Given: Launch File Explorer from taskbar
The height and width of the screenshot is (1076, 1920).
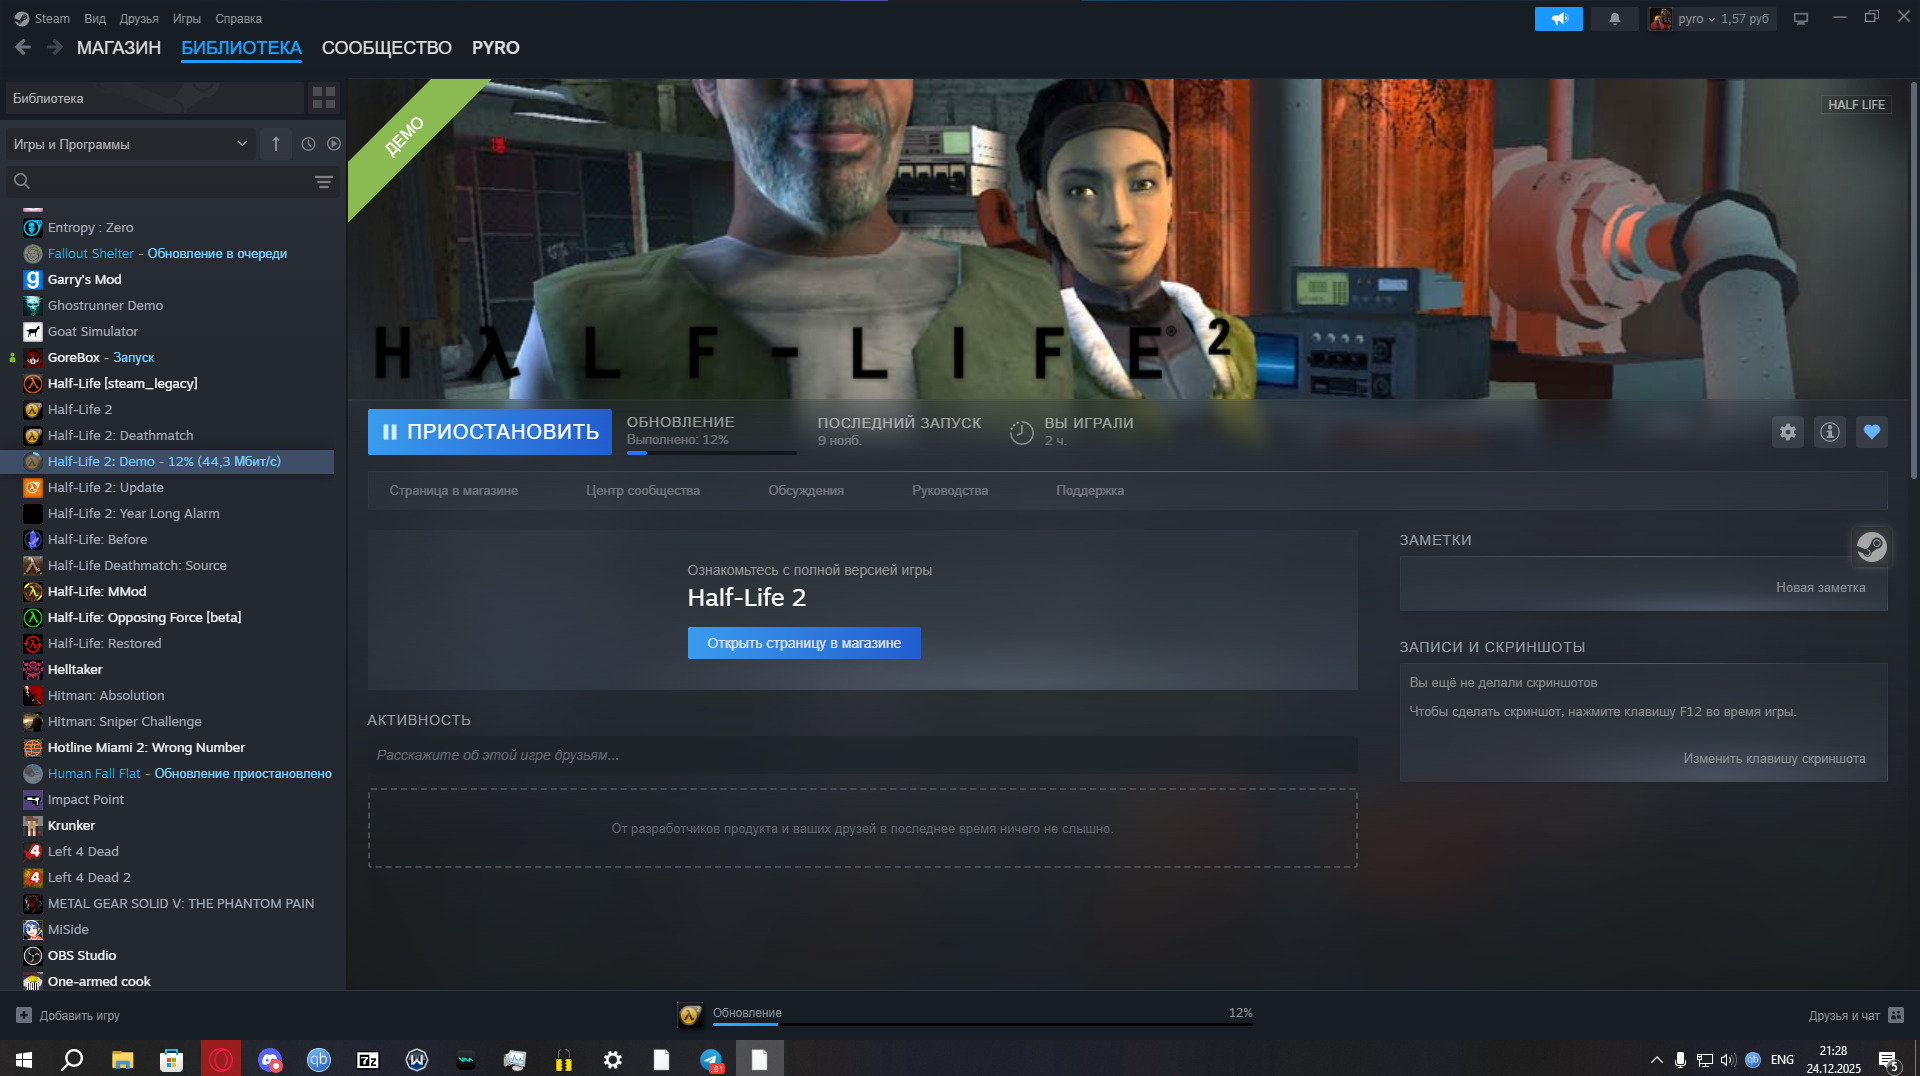Looking at the screenshot, I should 122,1059.
